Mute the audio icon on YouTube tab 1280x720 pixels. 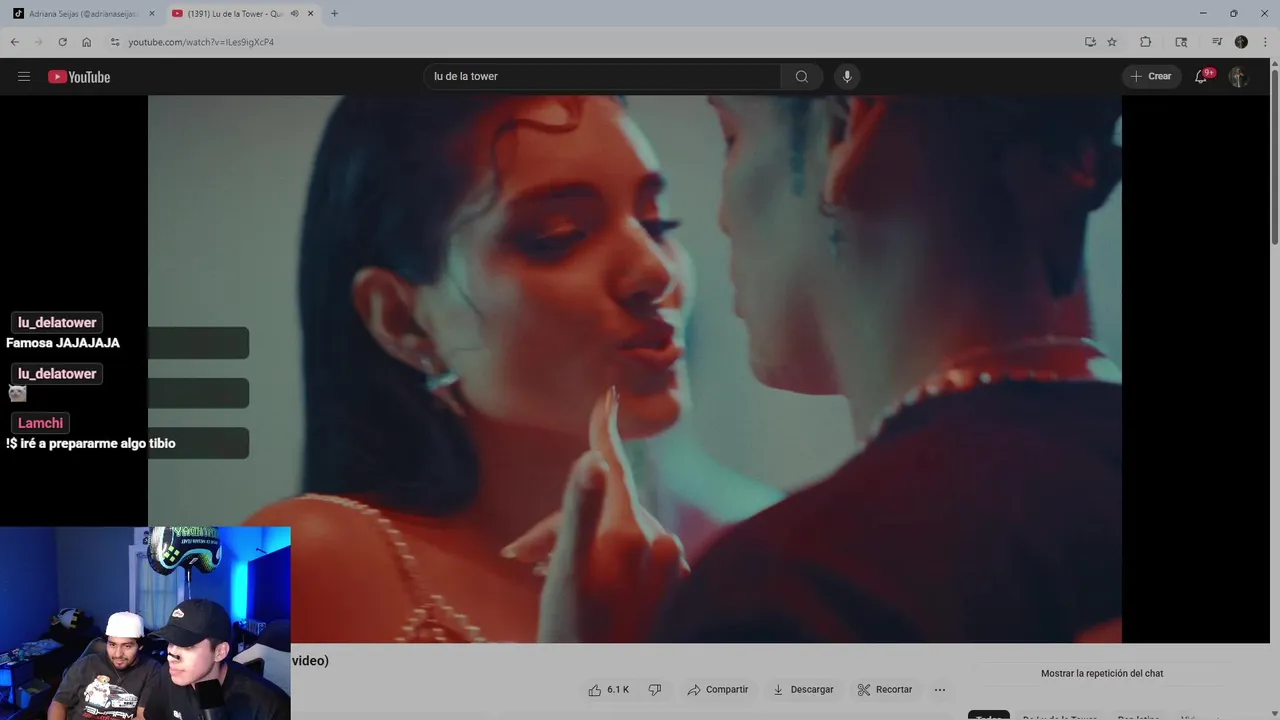(x=294, y=14)
